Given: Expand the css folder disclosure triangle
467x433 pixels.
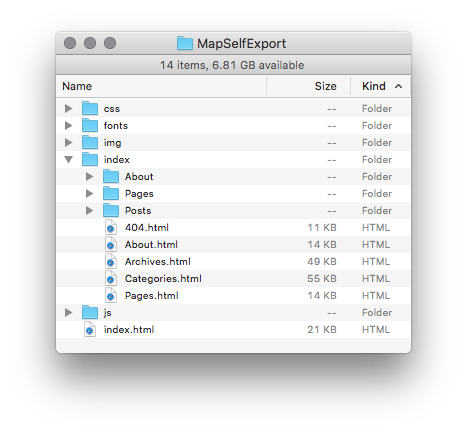Looking at the screenshot, I should pos(69,108).
